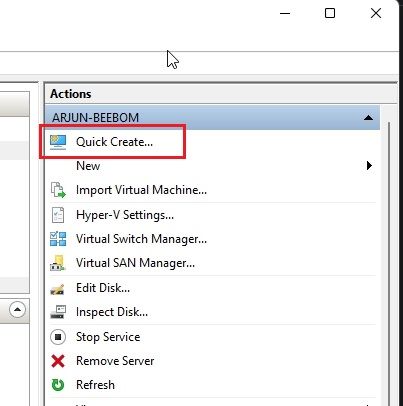Choose Import Virtual Machine action
This screenshot has height=406, width=403.
pyautogui.click(x=141, y=190)
